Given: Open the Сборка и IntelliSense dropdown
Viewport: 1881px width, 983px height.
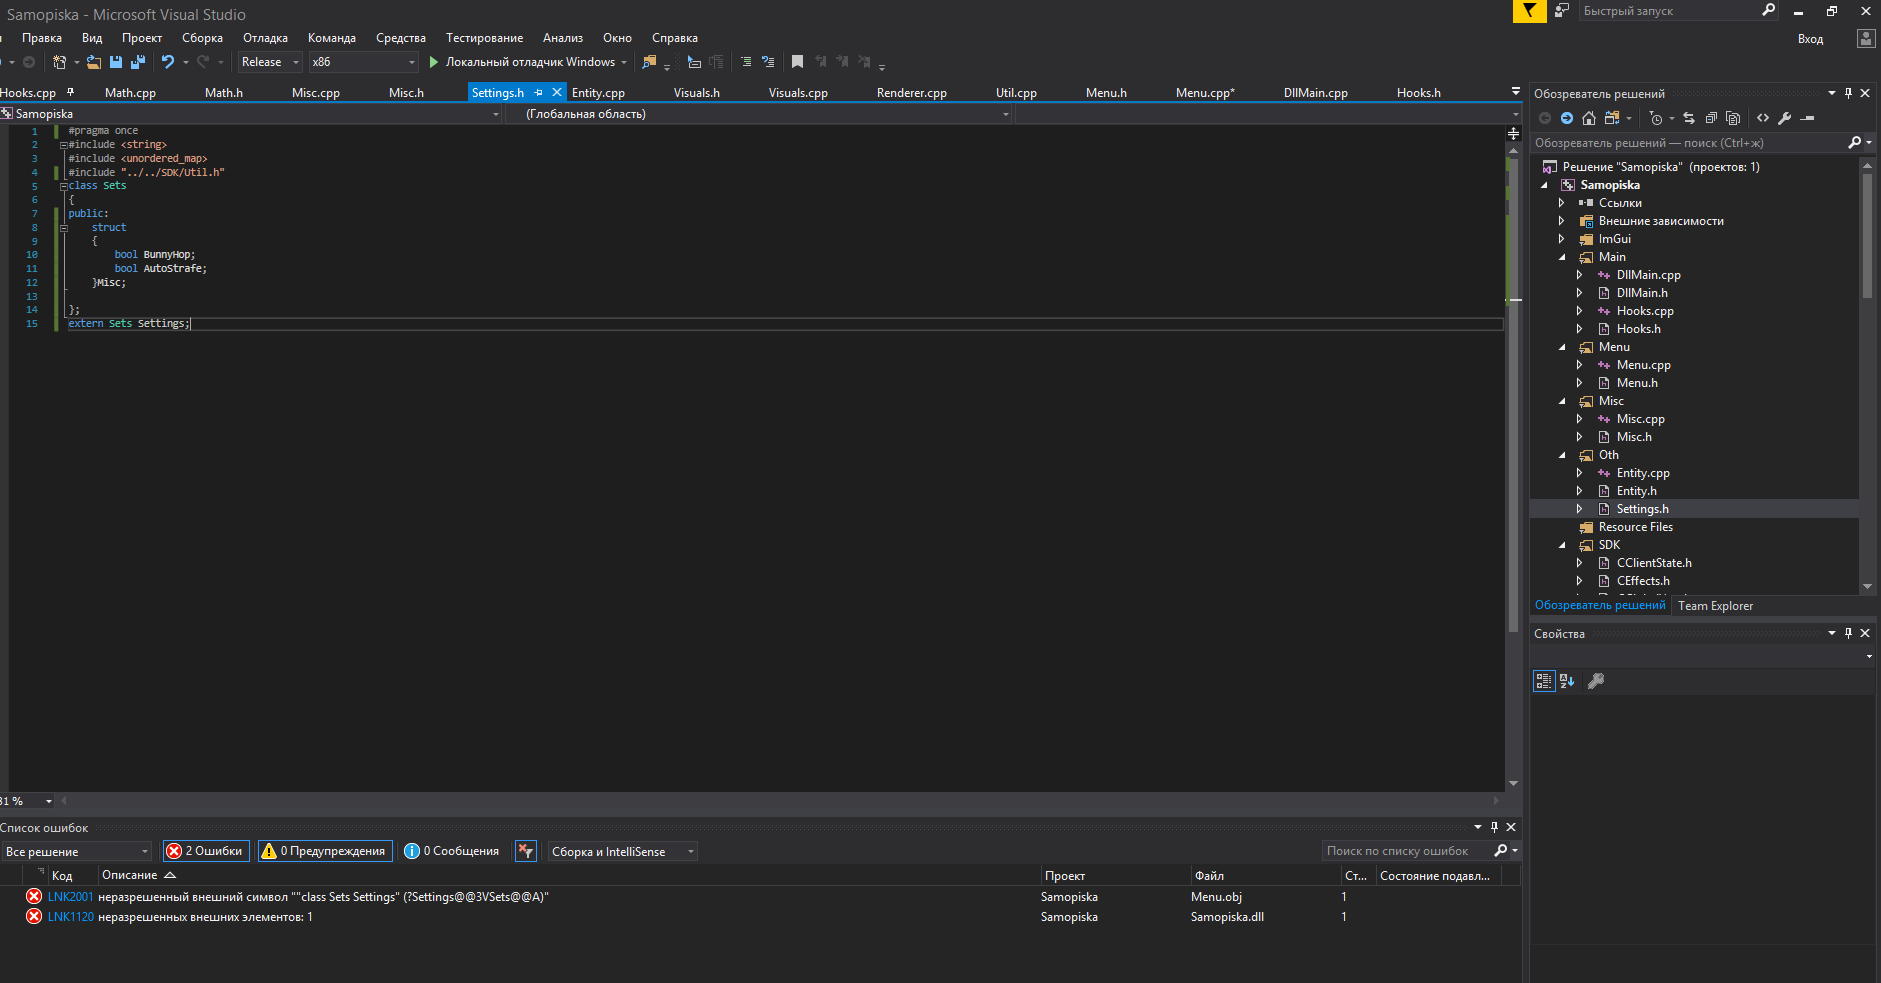Looking at the screenshot, I should (x=622, y=852).
